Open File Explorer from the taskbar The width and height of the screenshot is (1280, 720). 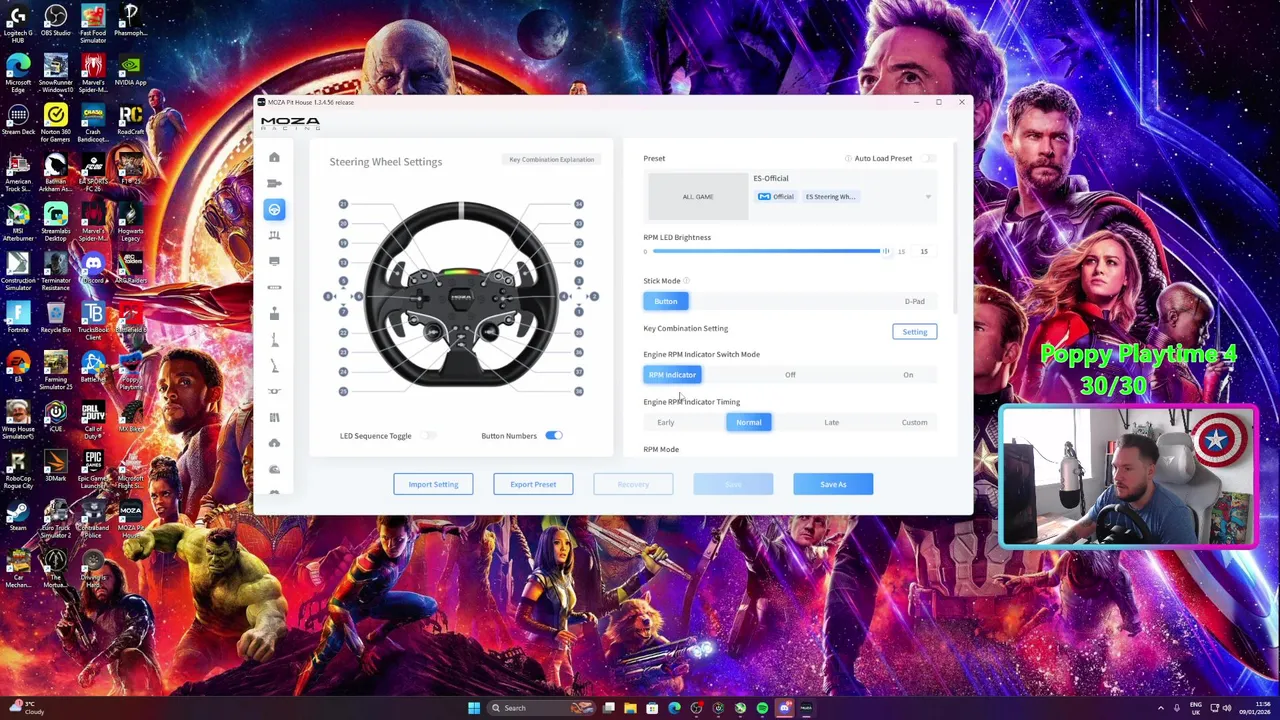pos(630,708)
